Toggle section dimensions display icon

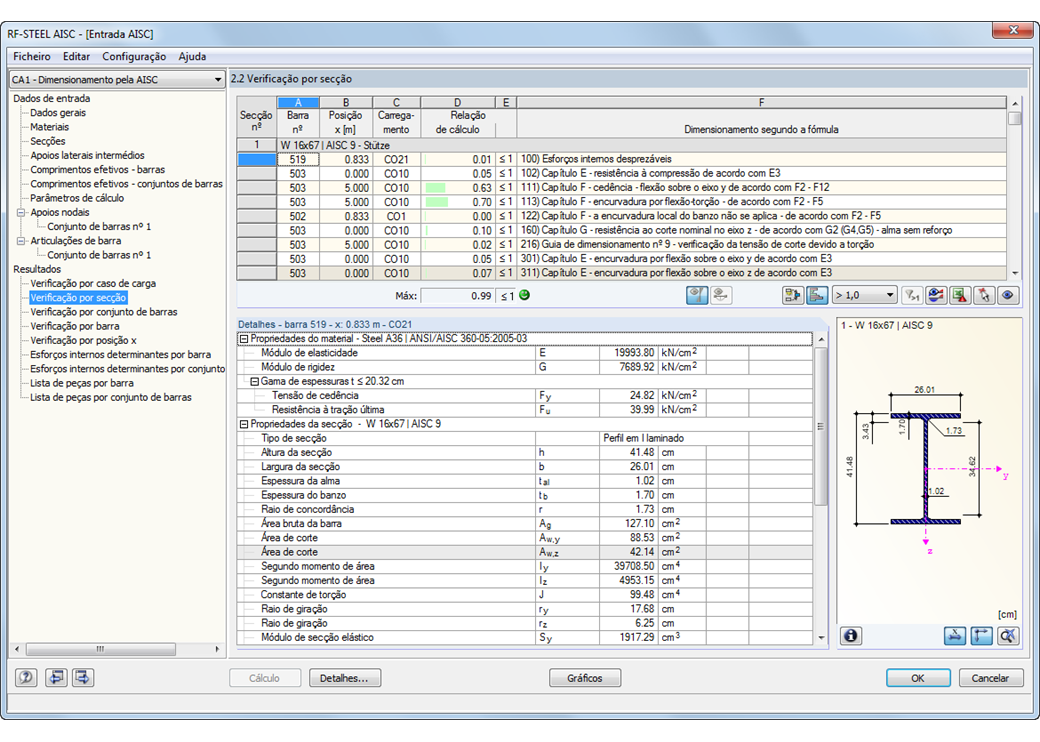click(954, 636)
